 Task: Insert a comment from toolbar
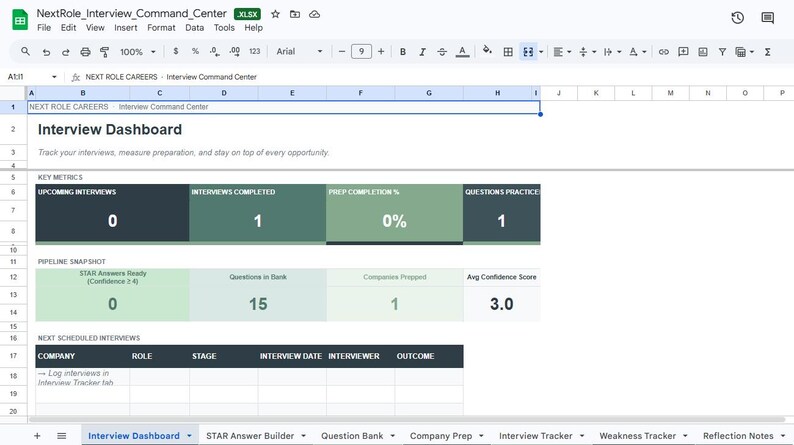pyautogui.click(x=683, y=52)
